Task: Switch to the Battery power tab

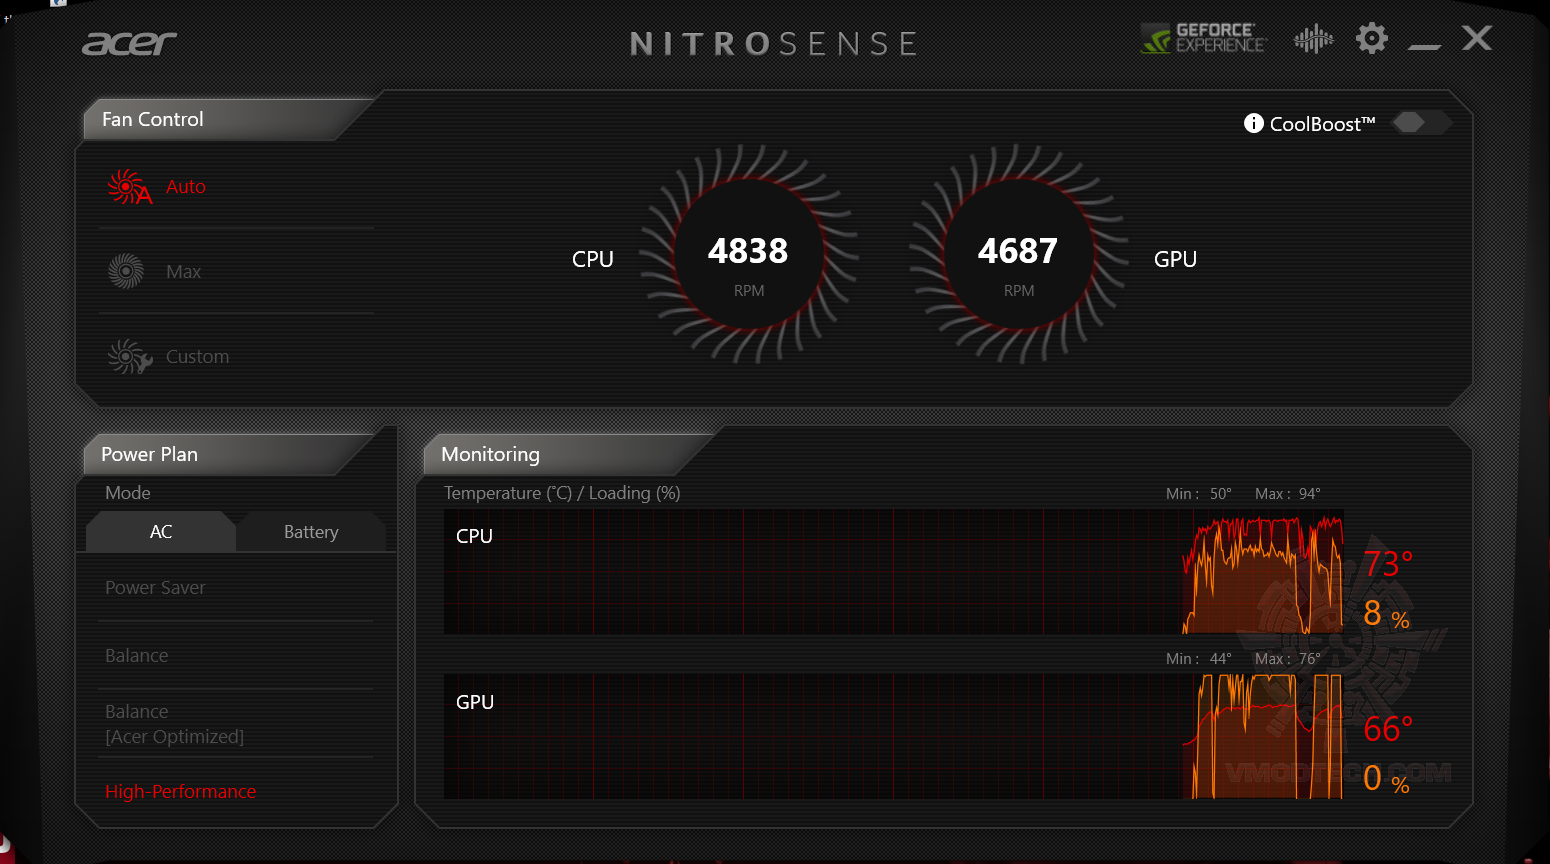Action: [x=311, y=532]
